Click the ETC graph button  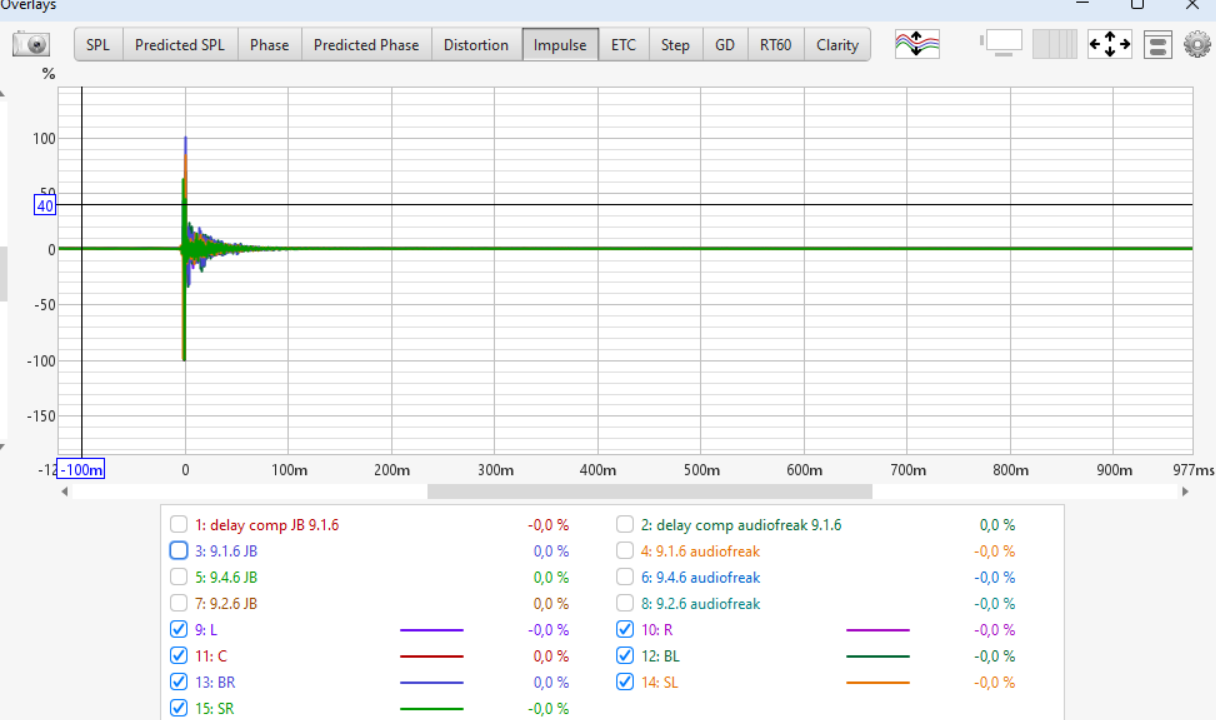(x=623, y=45)
